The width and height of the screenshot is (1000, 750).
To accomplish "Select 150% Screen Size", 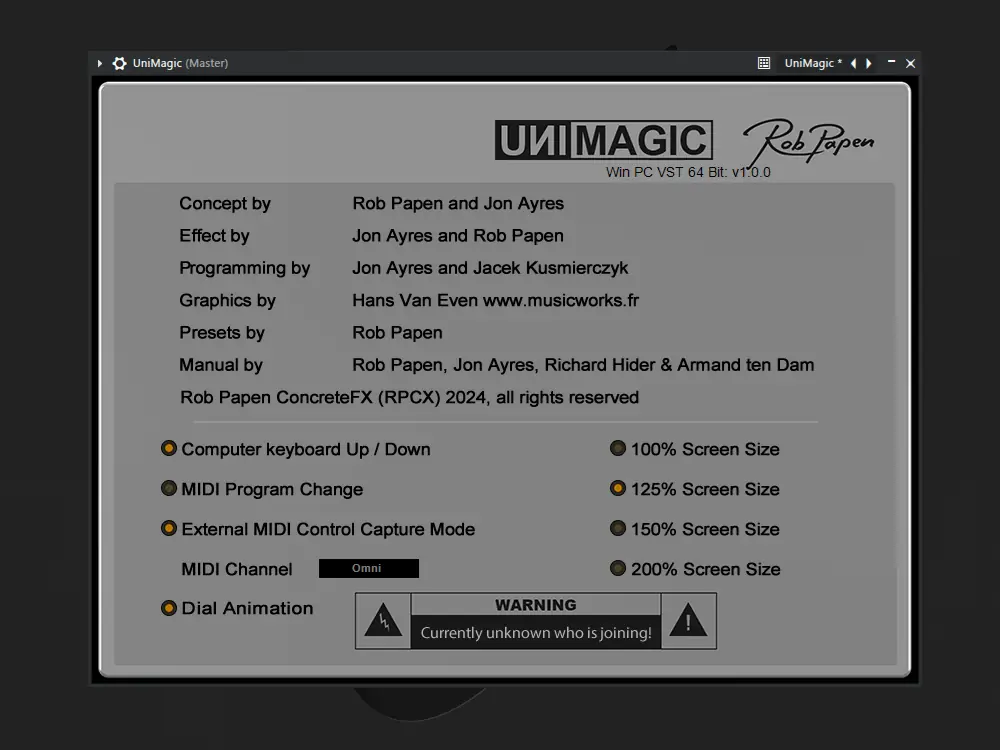I will [617, 529].
